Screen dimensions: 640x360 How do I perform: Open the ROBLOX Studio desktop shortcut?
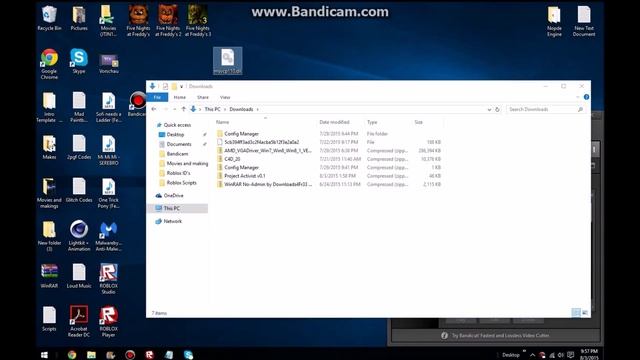[x=109, y=278]
